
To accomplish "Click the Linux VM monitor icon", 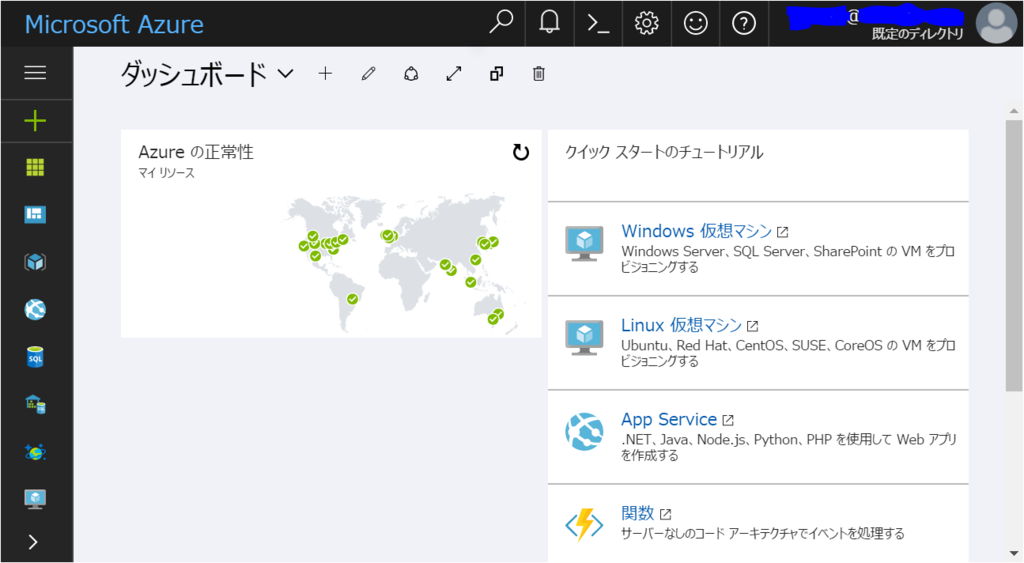I will click(584, 338).
